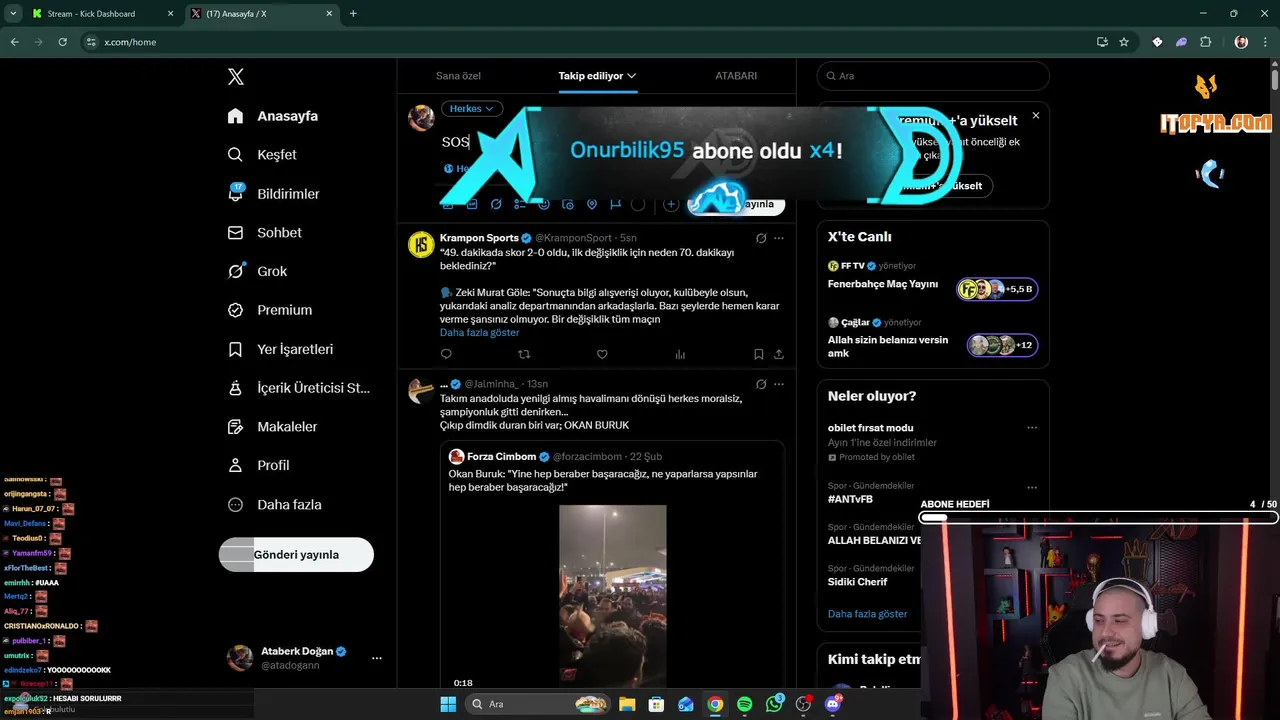
Task: Like the Krampon Sports post
Action: click(602, 354)
